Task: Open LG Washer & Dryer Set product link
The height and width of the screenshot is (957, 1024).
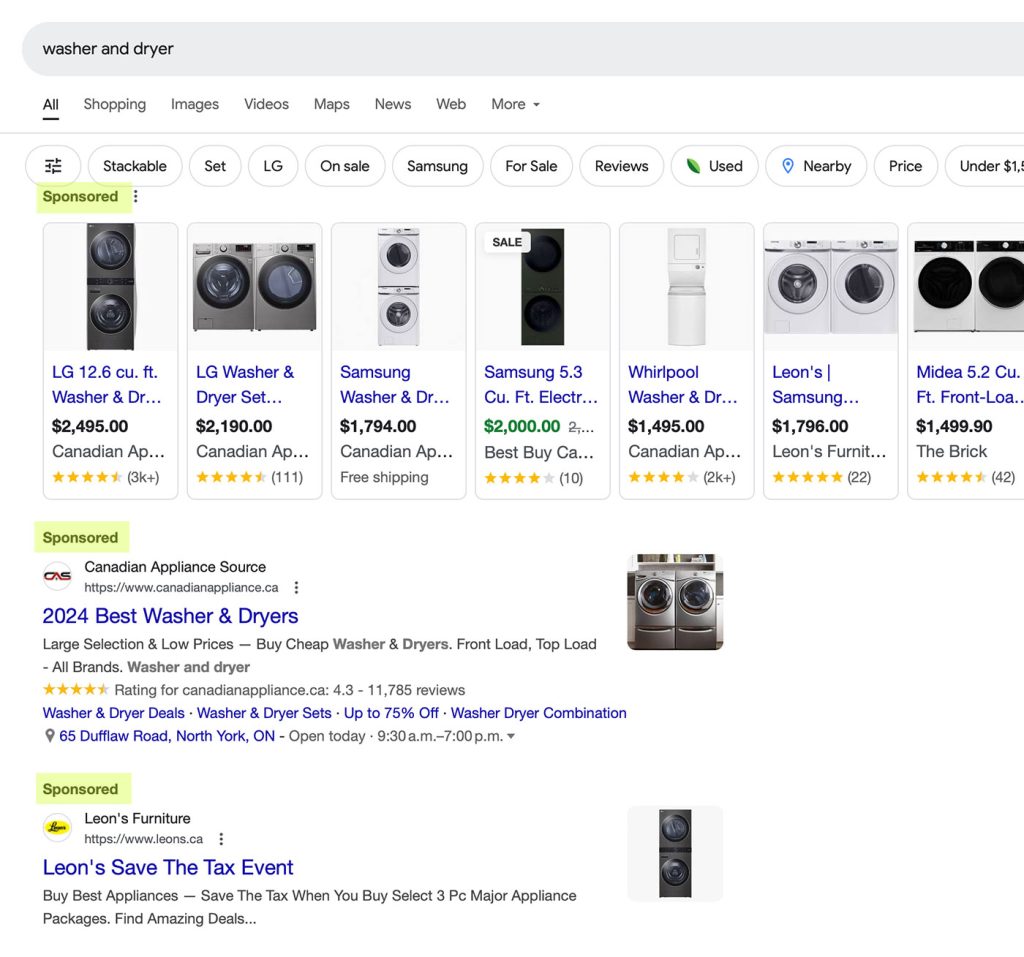Action: coord(246,384)
